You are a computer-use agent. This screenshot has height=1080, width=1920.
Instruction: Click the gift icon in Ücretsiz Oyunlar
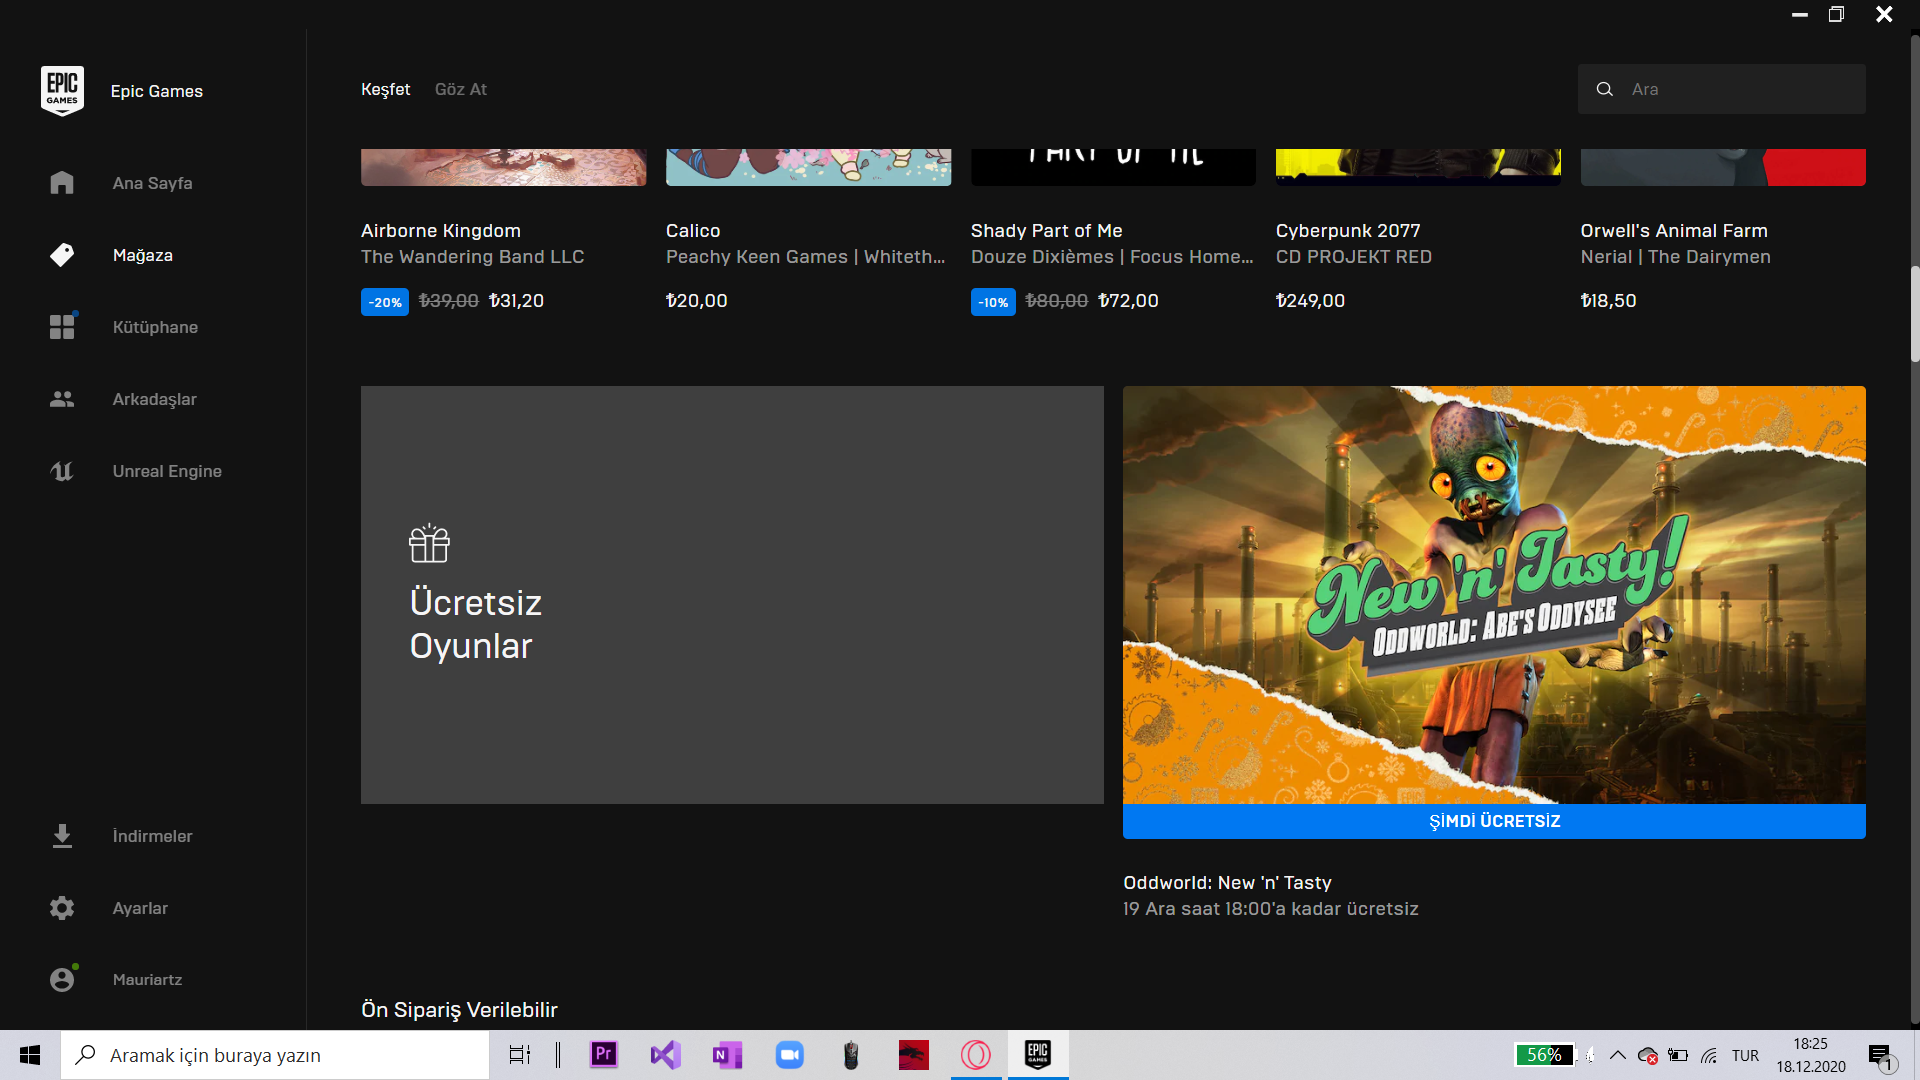429,544
